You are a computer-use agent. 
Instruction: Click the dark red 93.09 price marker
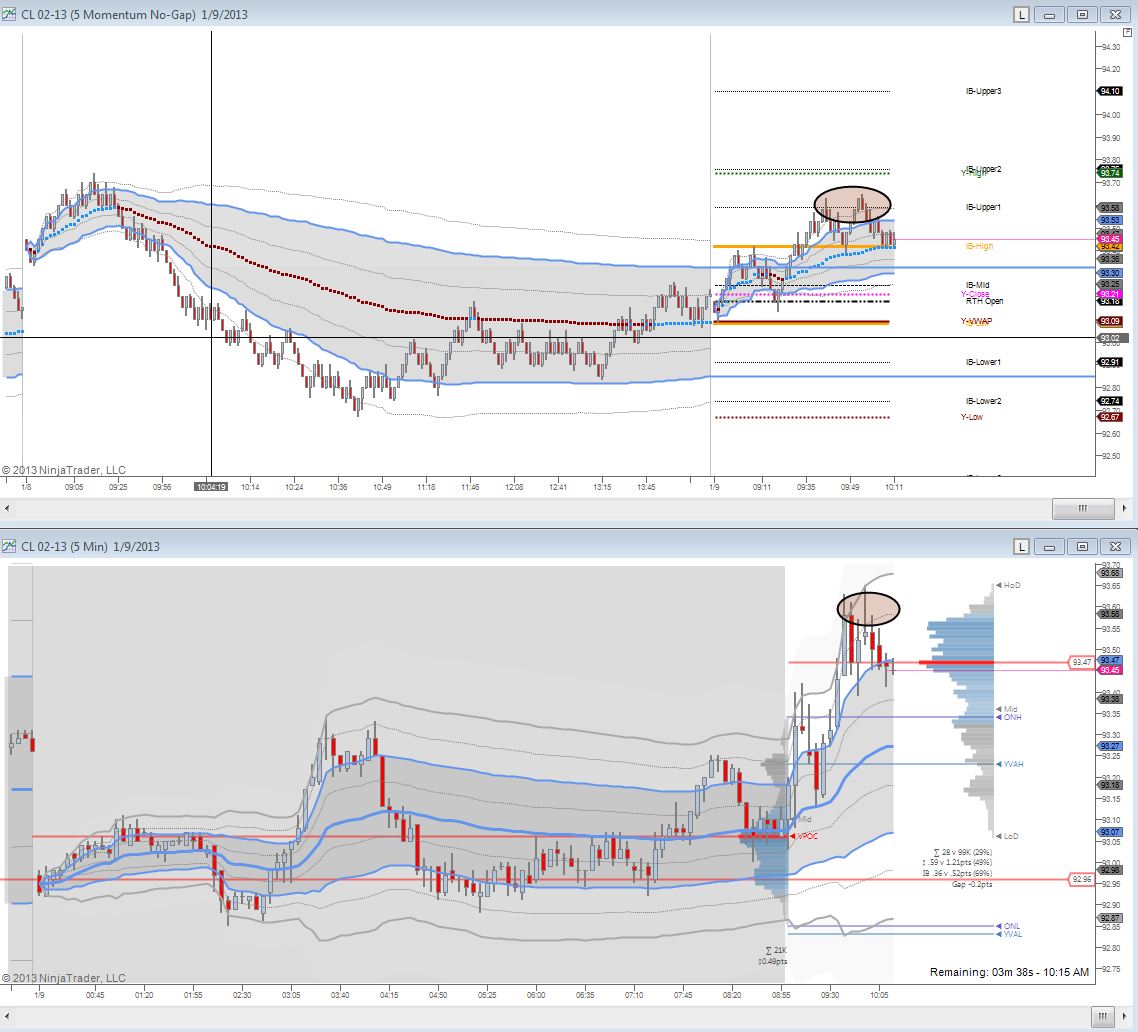[x=1110, y=322]
